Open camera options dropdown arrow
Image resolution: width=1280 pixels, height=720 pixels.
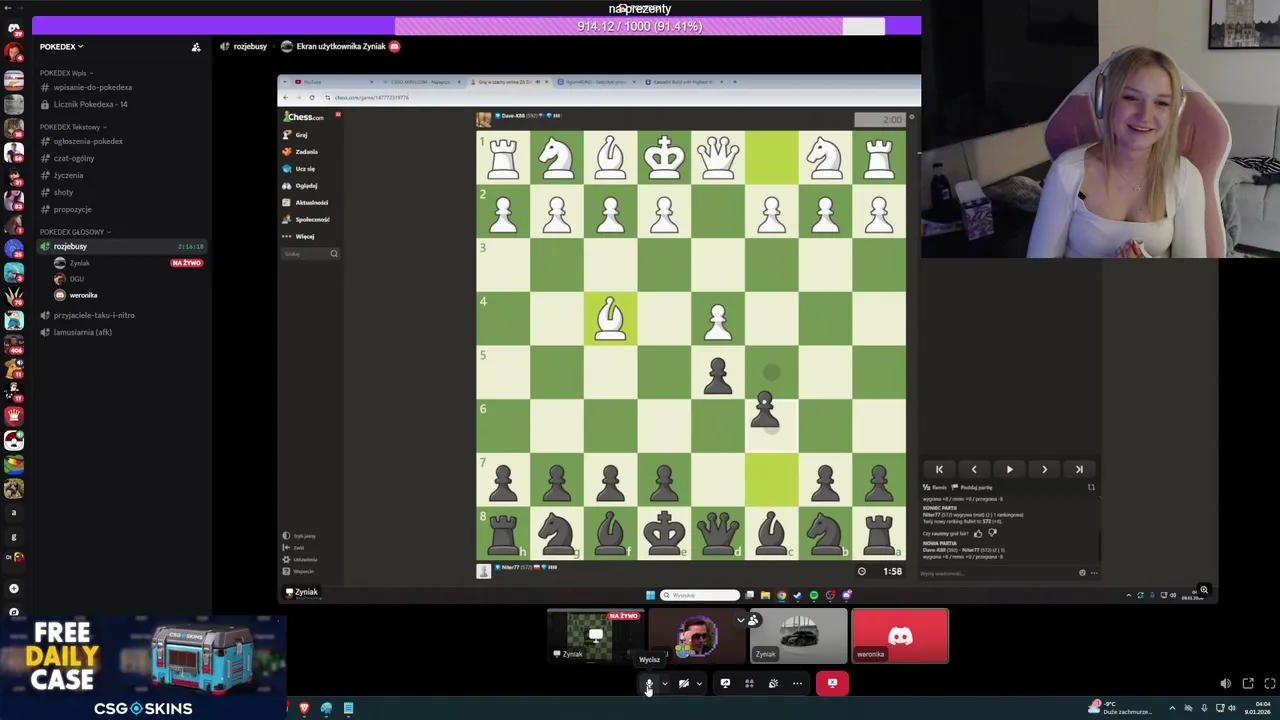click(699, 684)
